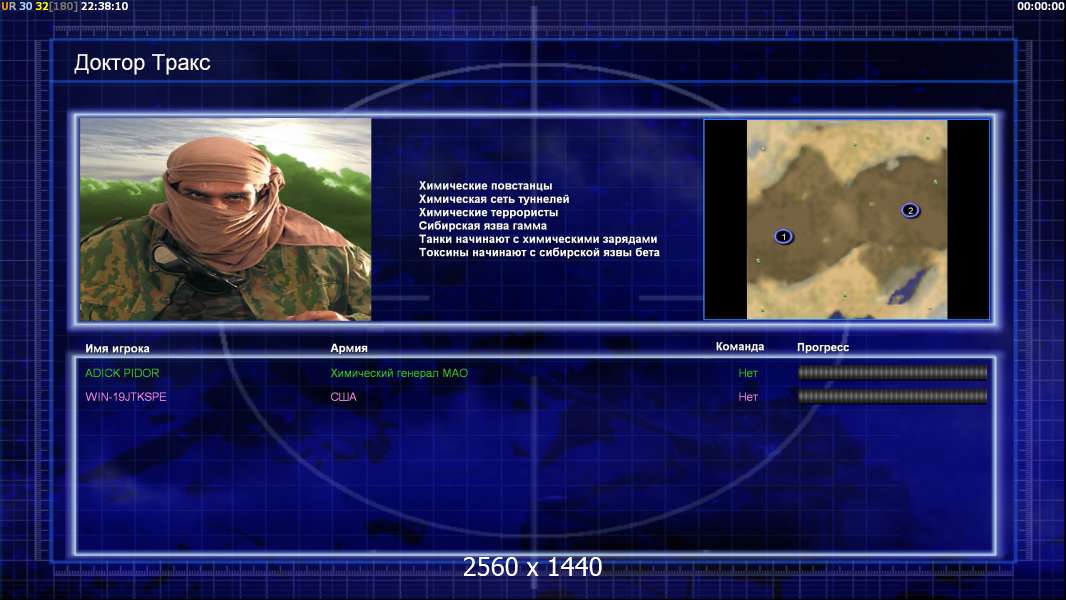Click ability Химические повстанцы
This screenshot has height=600, width=1066.
[x=485, y=186]
